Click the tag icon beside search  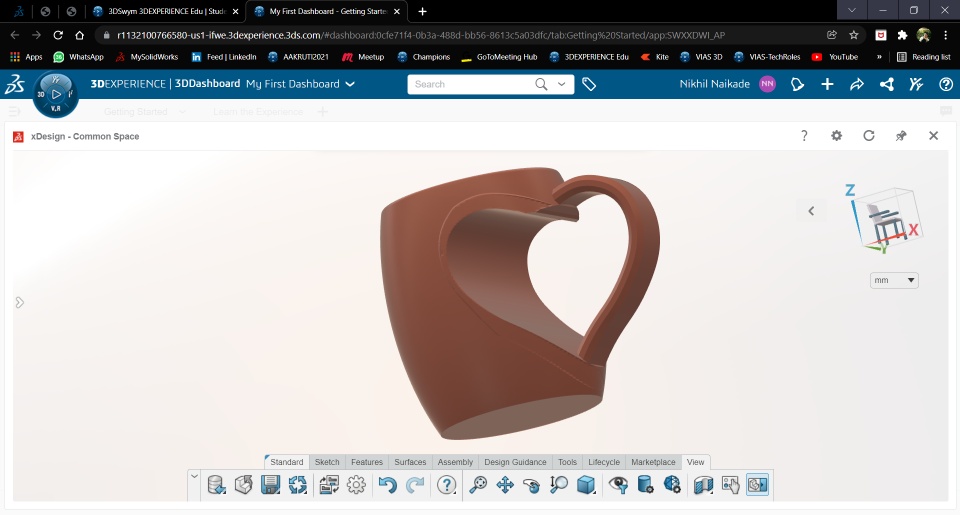(x=589, y=84)
